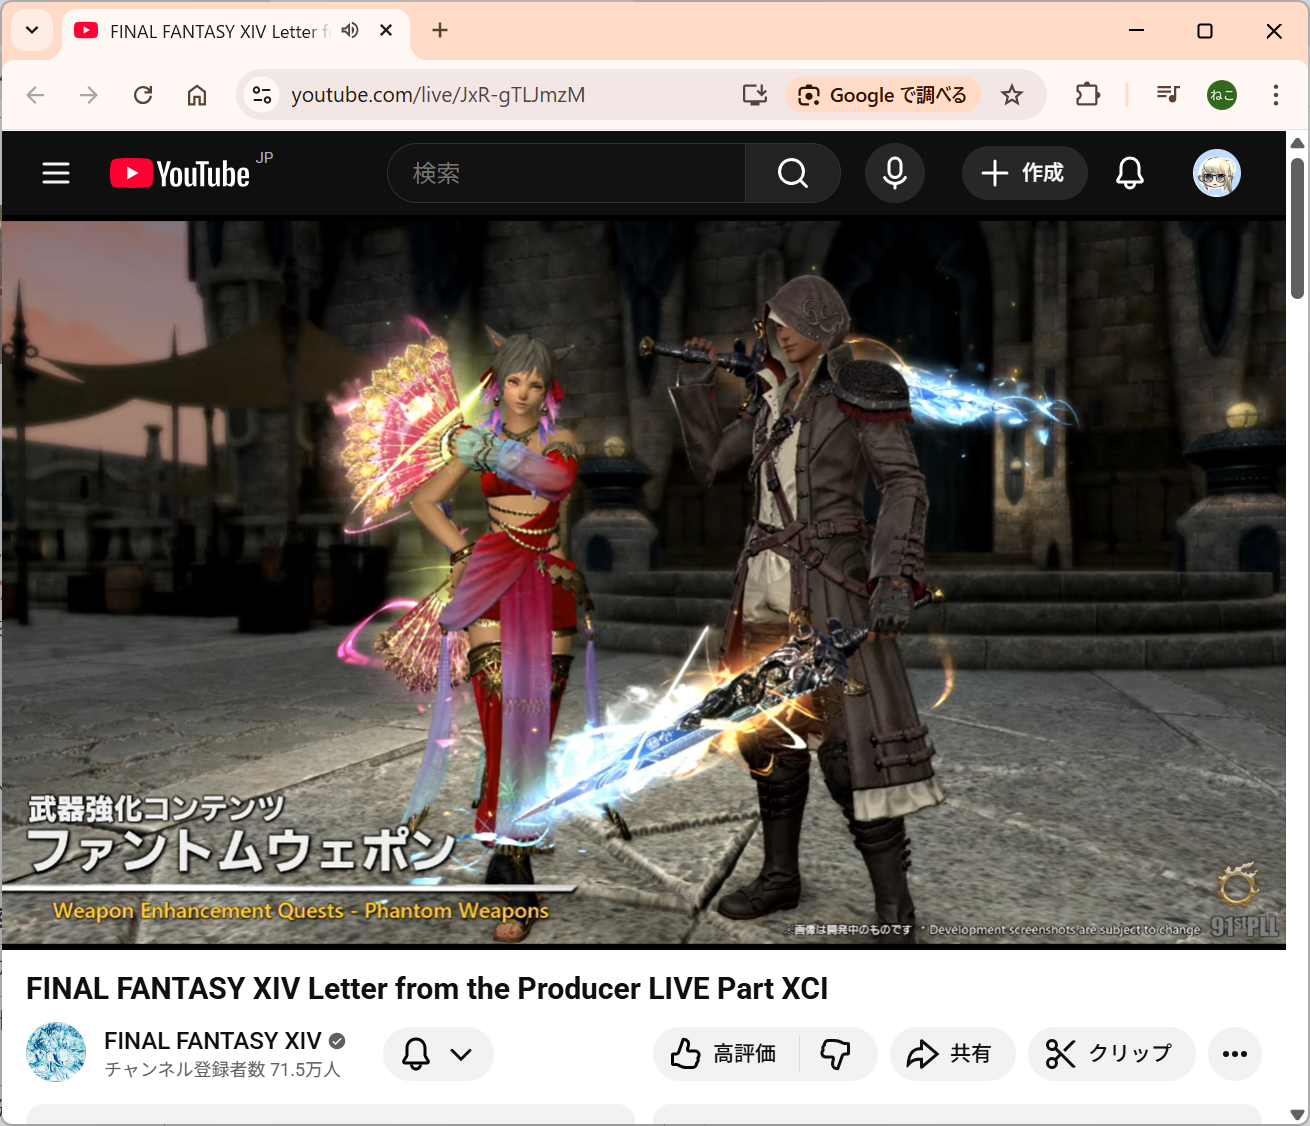
Task: Dislike the video with thumbs-down button
Action: (836, 1054)
